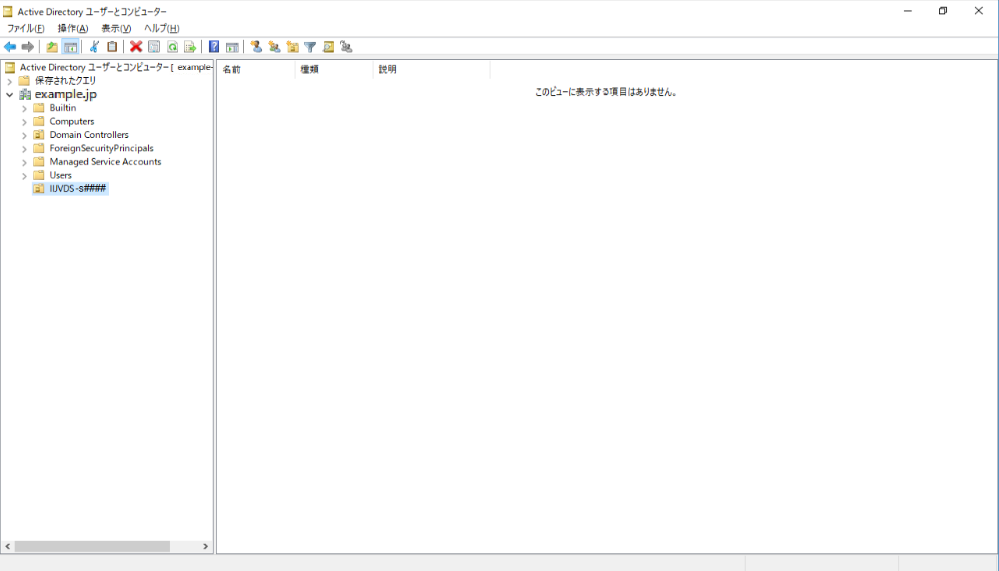The width and height of the screenshot is (999, 571).
Task: Click the Users folder icon
Action: coord(39,175)
